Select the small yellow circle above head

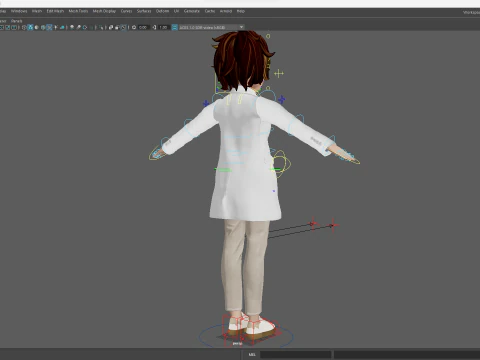point(268,36)
